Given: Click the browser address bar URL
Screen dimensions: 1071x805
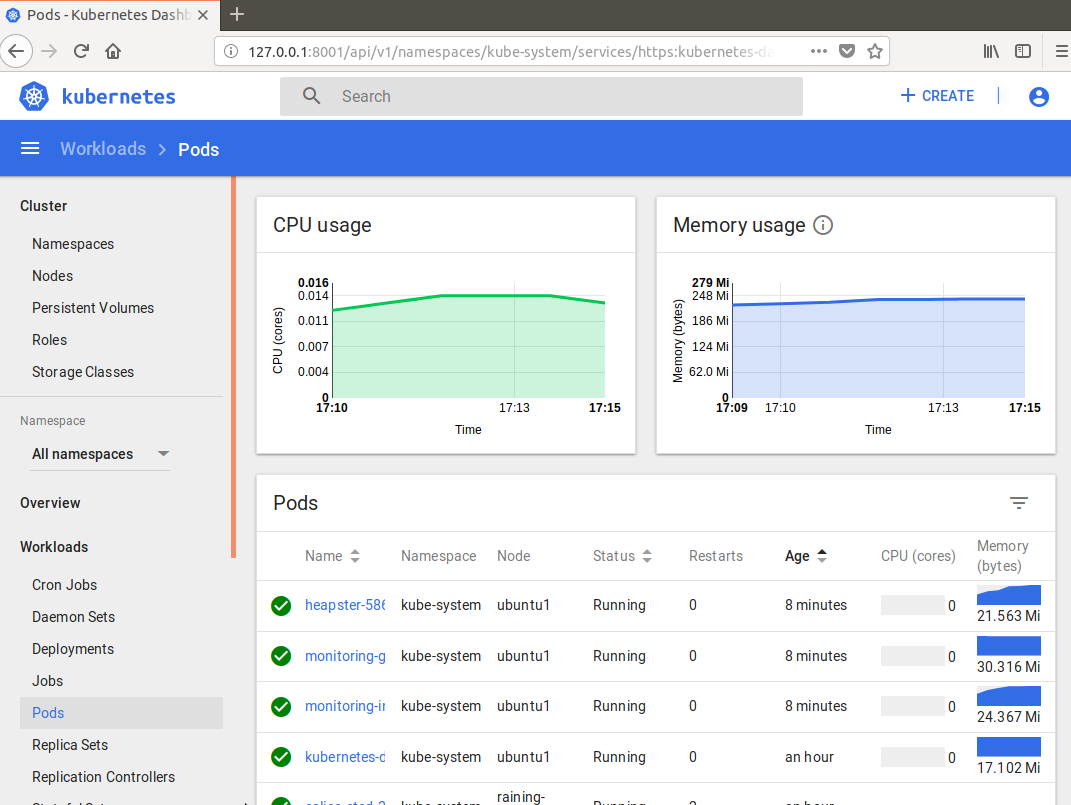Looking at the screenshot, I should tap(511, 51).
